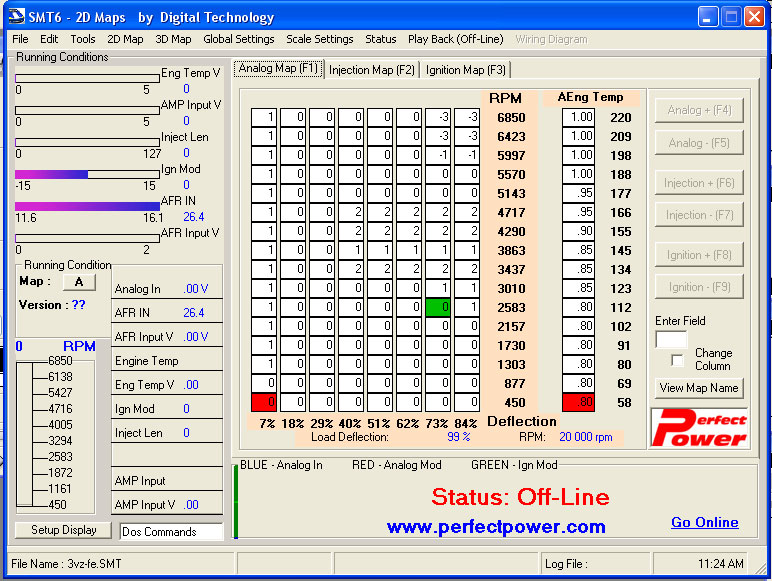Screen dimensions: 772x581
Task: Click the Log File status bar field
Action: (x=595, y=563)
